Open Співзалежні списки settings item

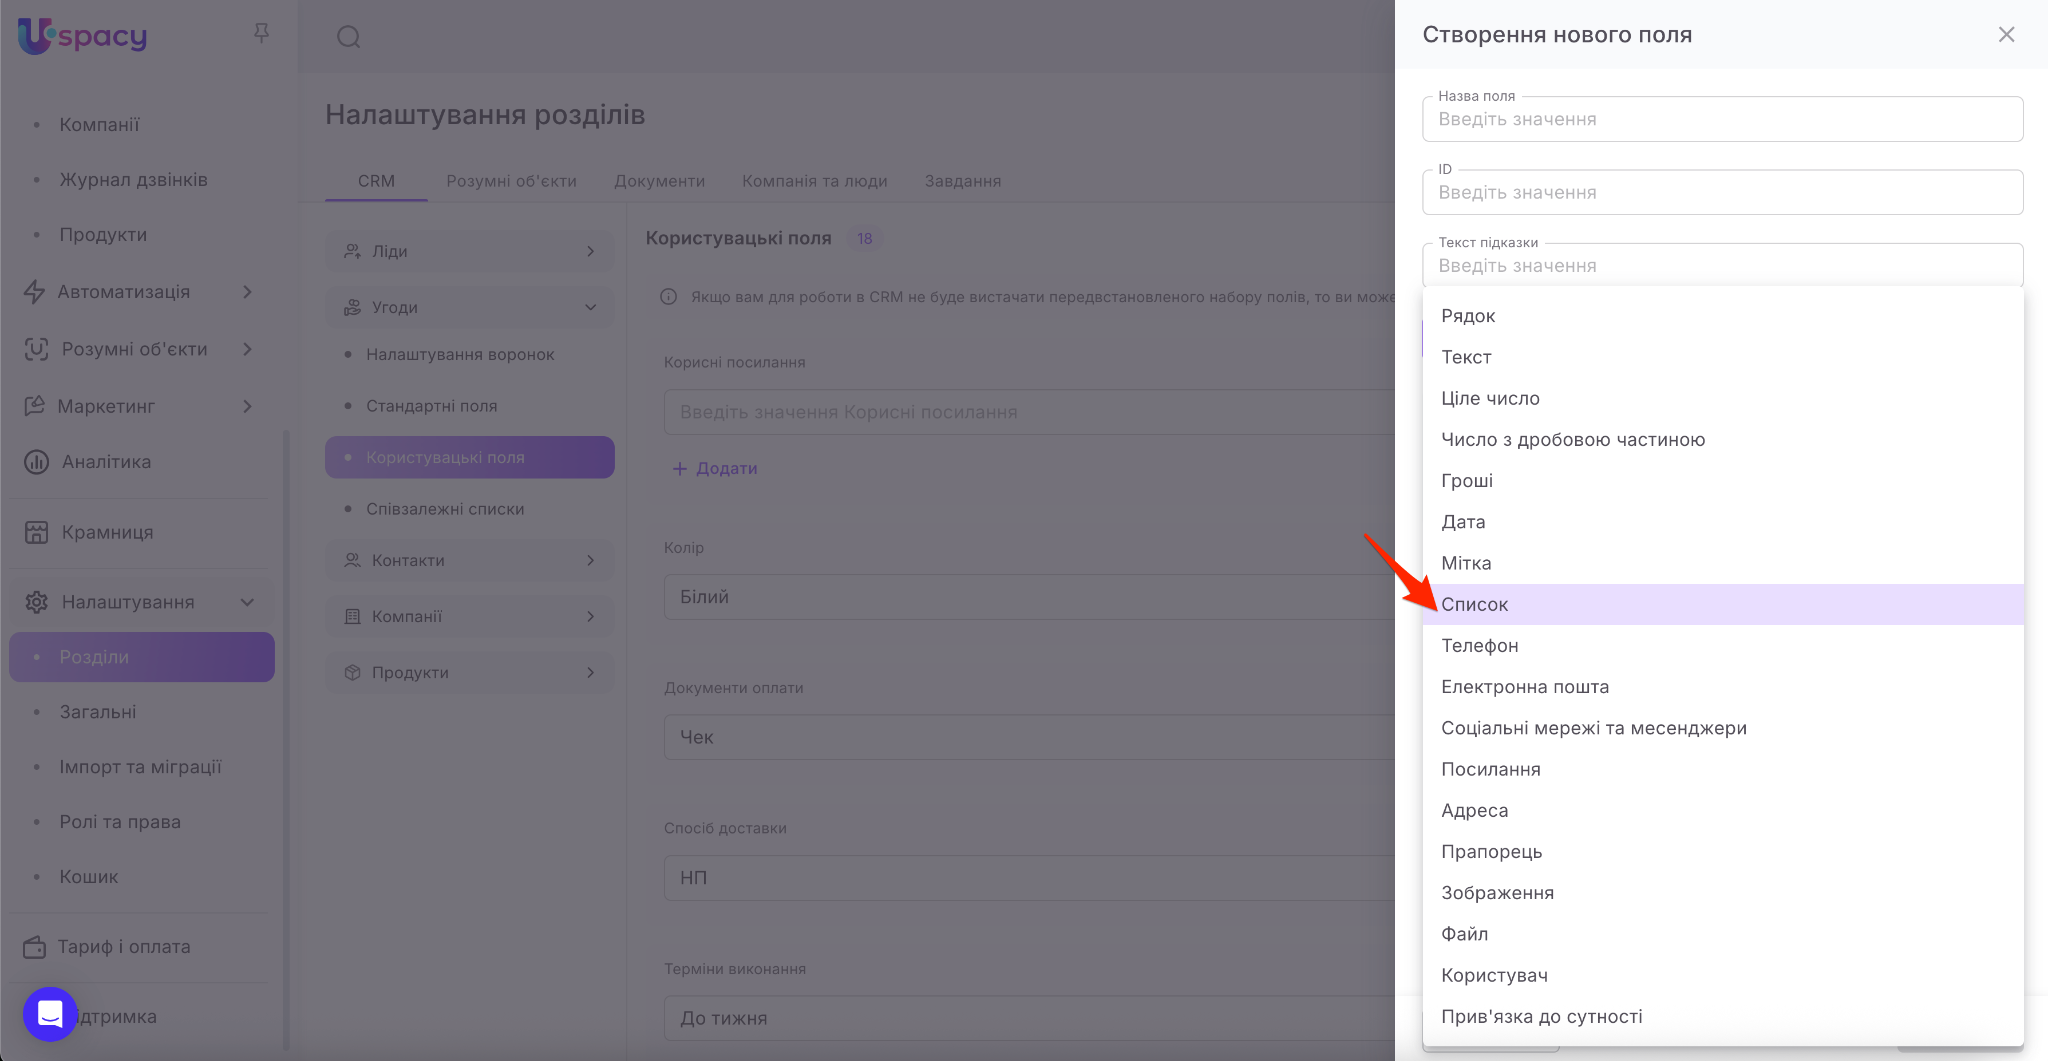[445, 509]
